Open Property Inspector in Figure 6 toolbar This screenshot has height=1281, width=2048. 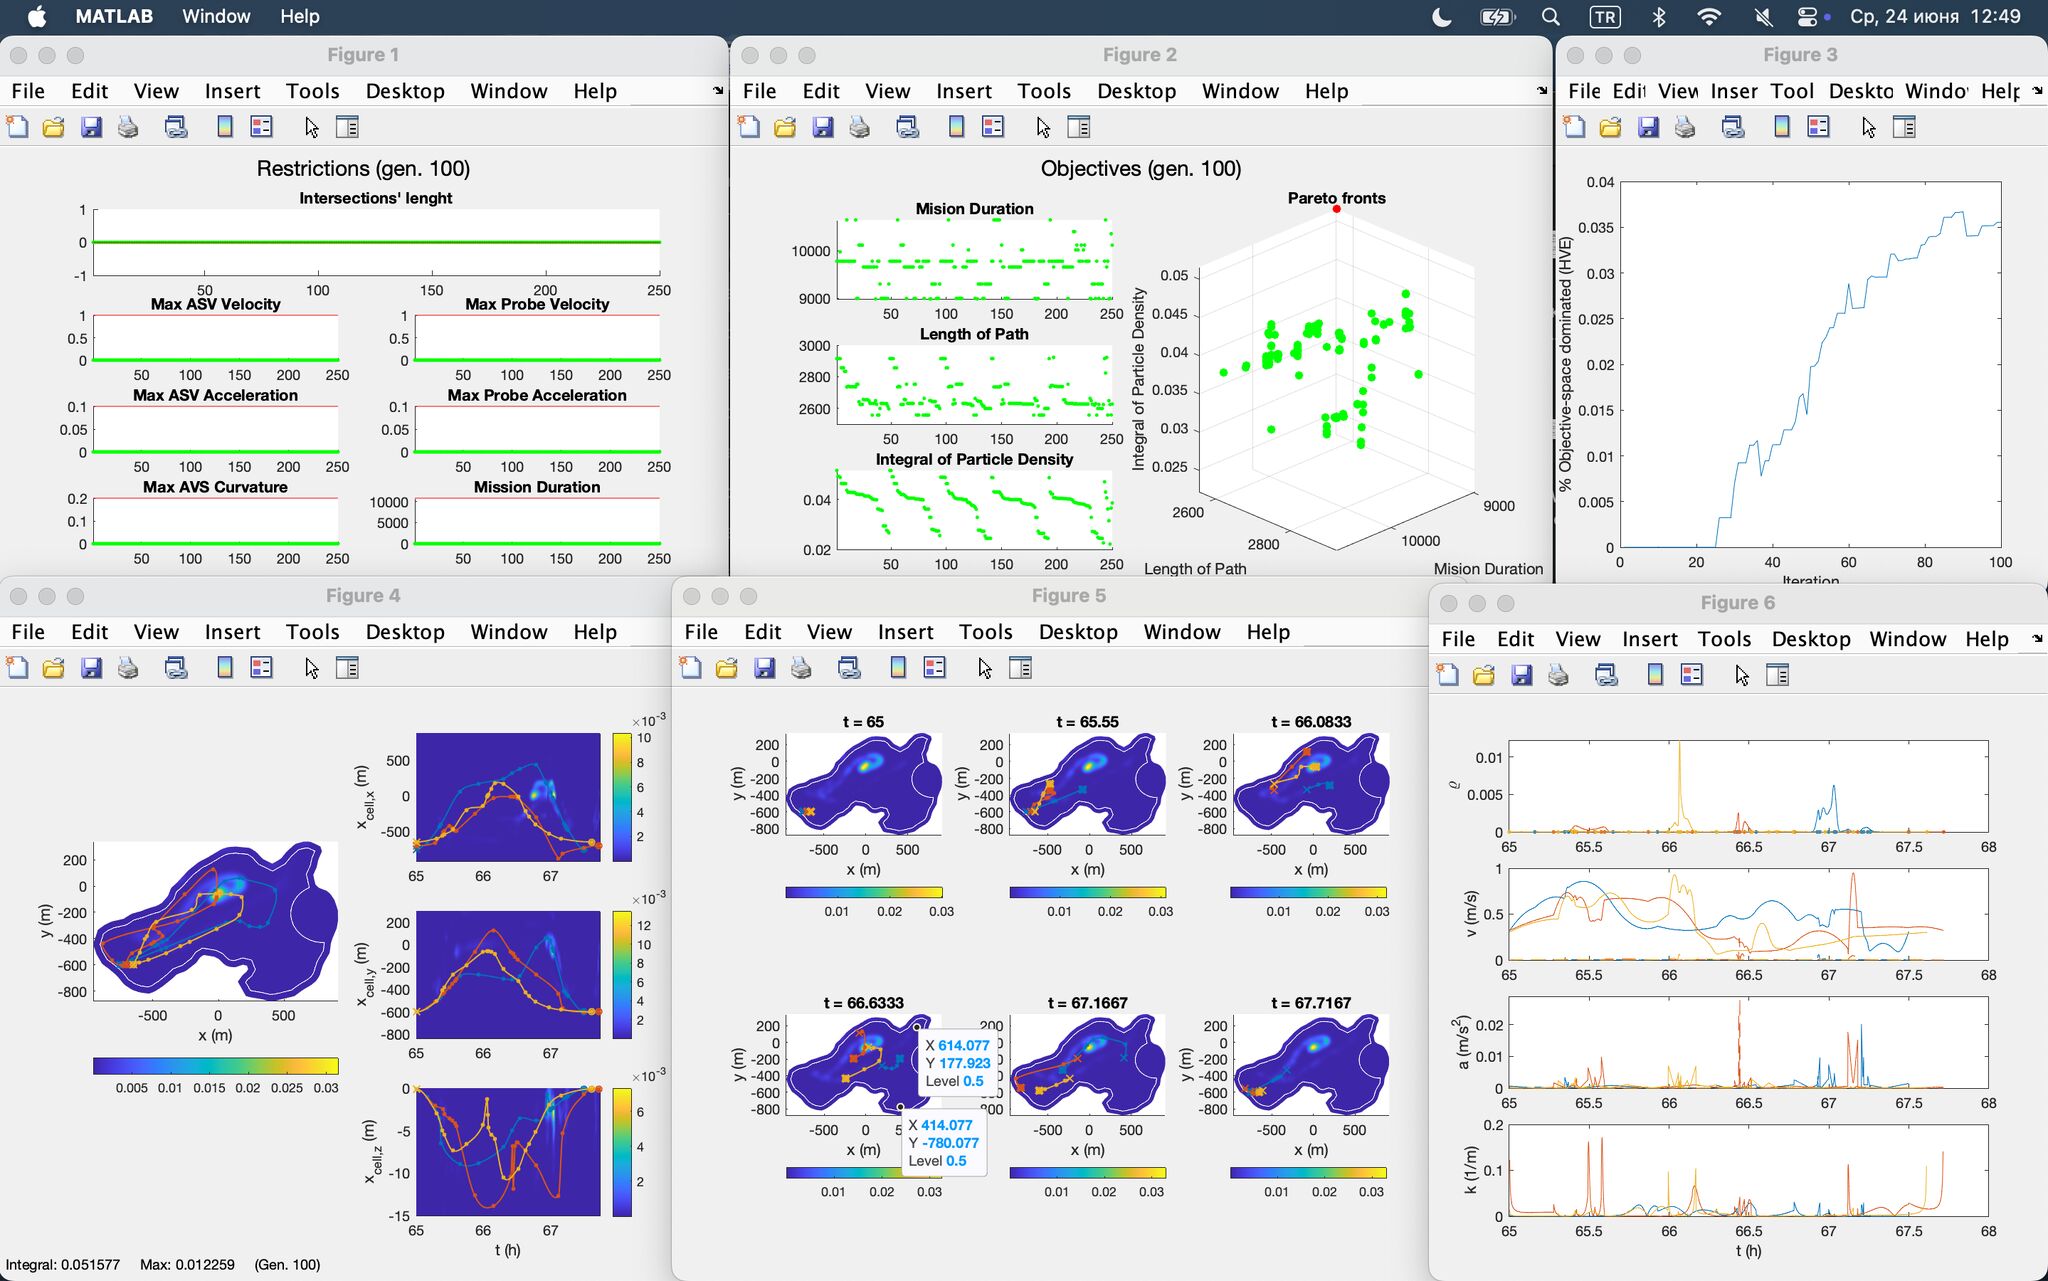pyautogui.click(x=1777, y=675)
